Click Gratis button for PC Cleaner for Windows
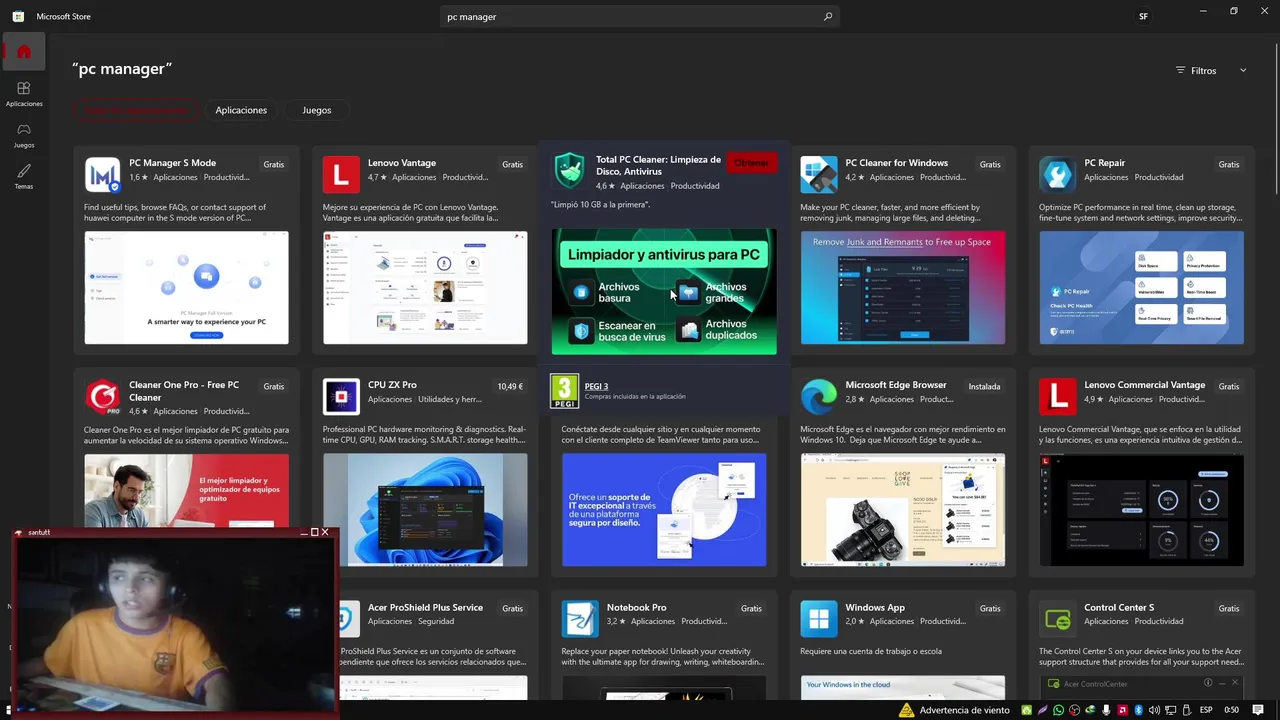This screenshot has width=1280, height=720. [x=990, y=164]
